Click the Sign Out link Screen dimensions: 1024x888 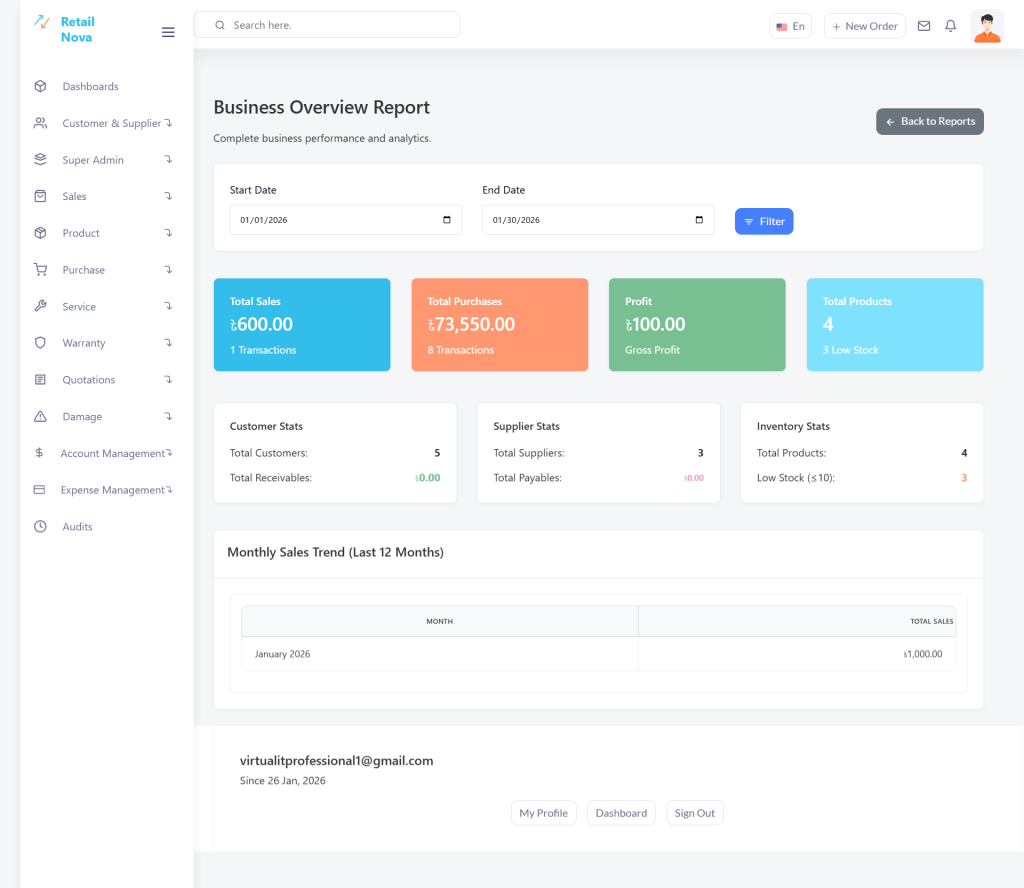[694, 813]
